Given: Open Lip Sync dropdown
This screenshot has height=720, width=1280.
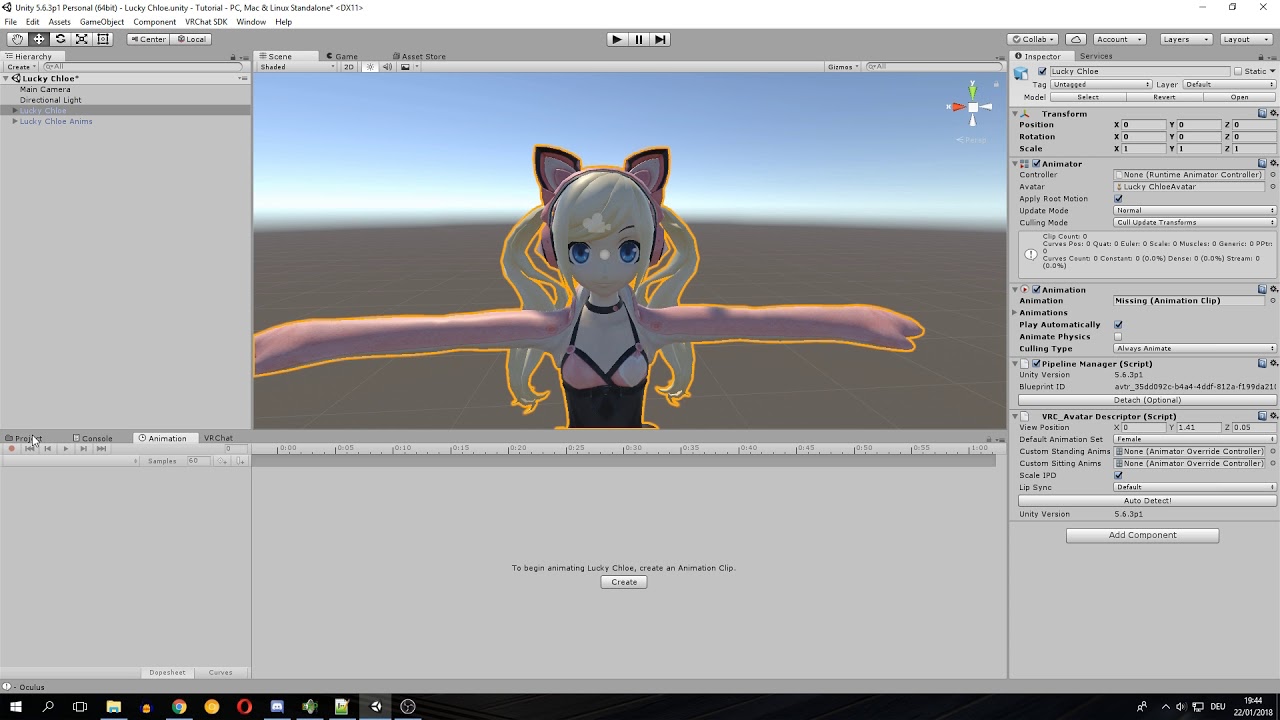Looking at the screenshot, I should pos(1195,487).
